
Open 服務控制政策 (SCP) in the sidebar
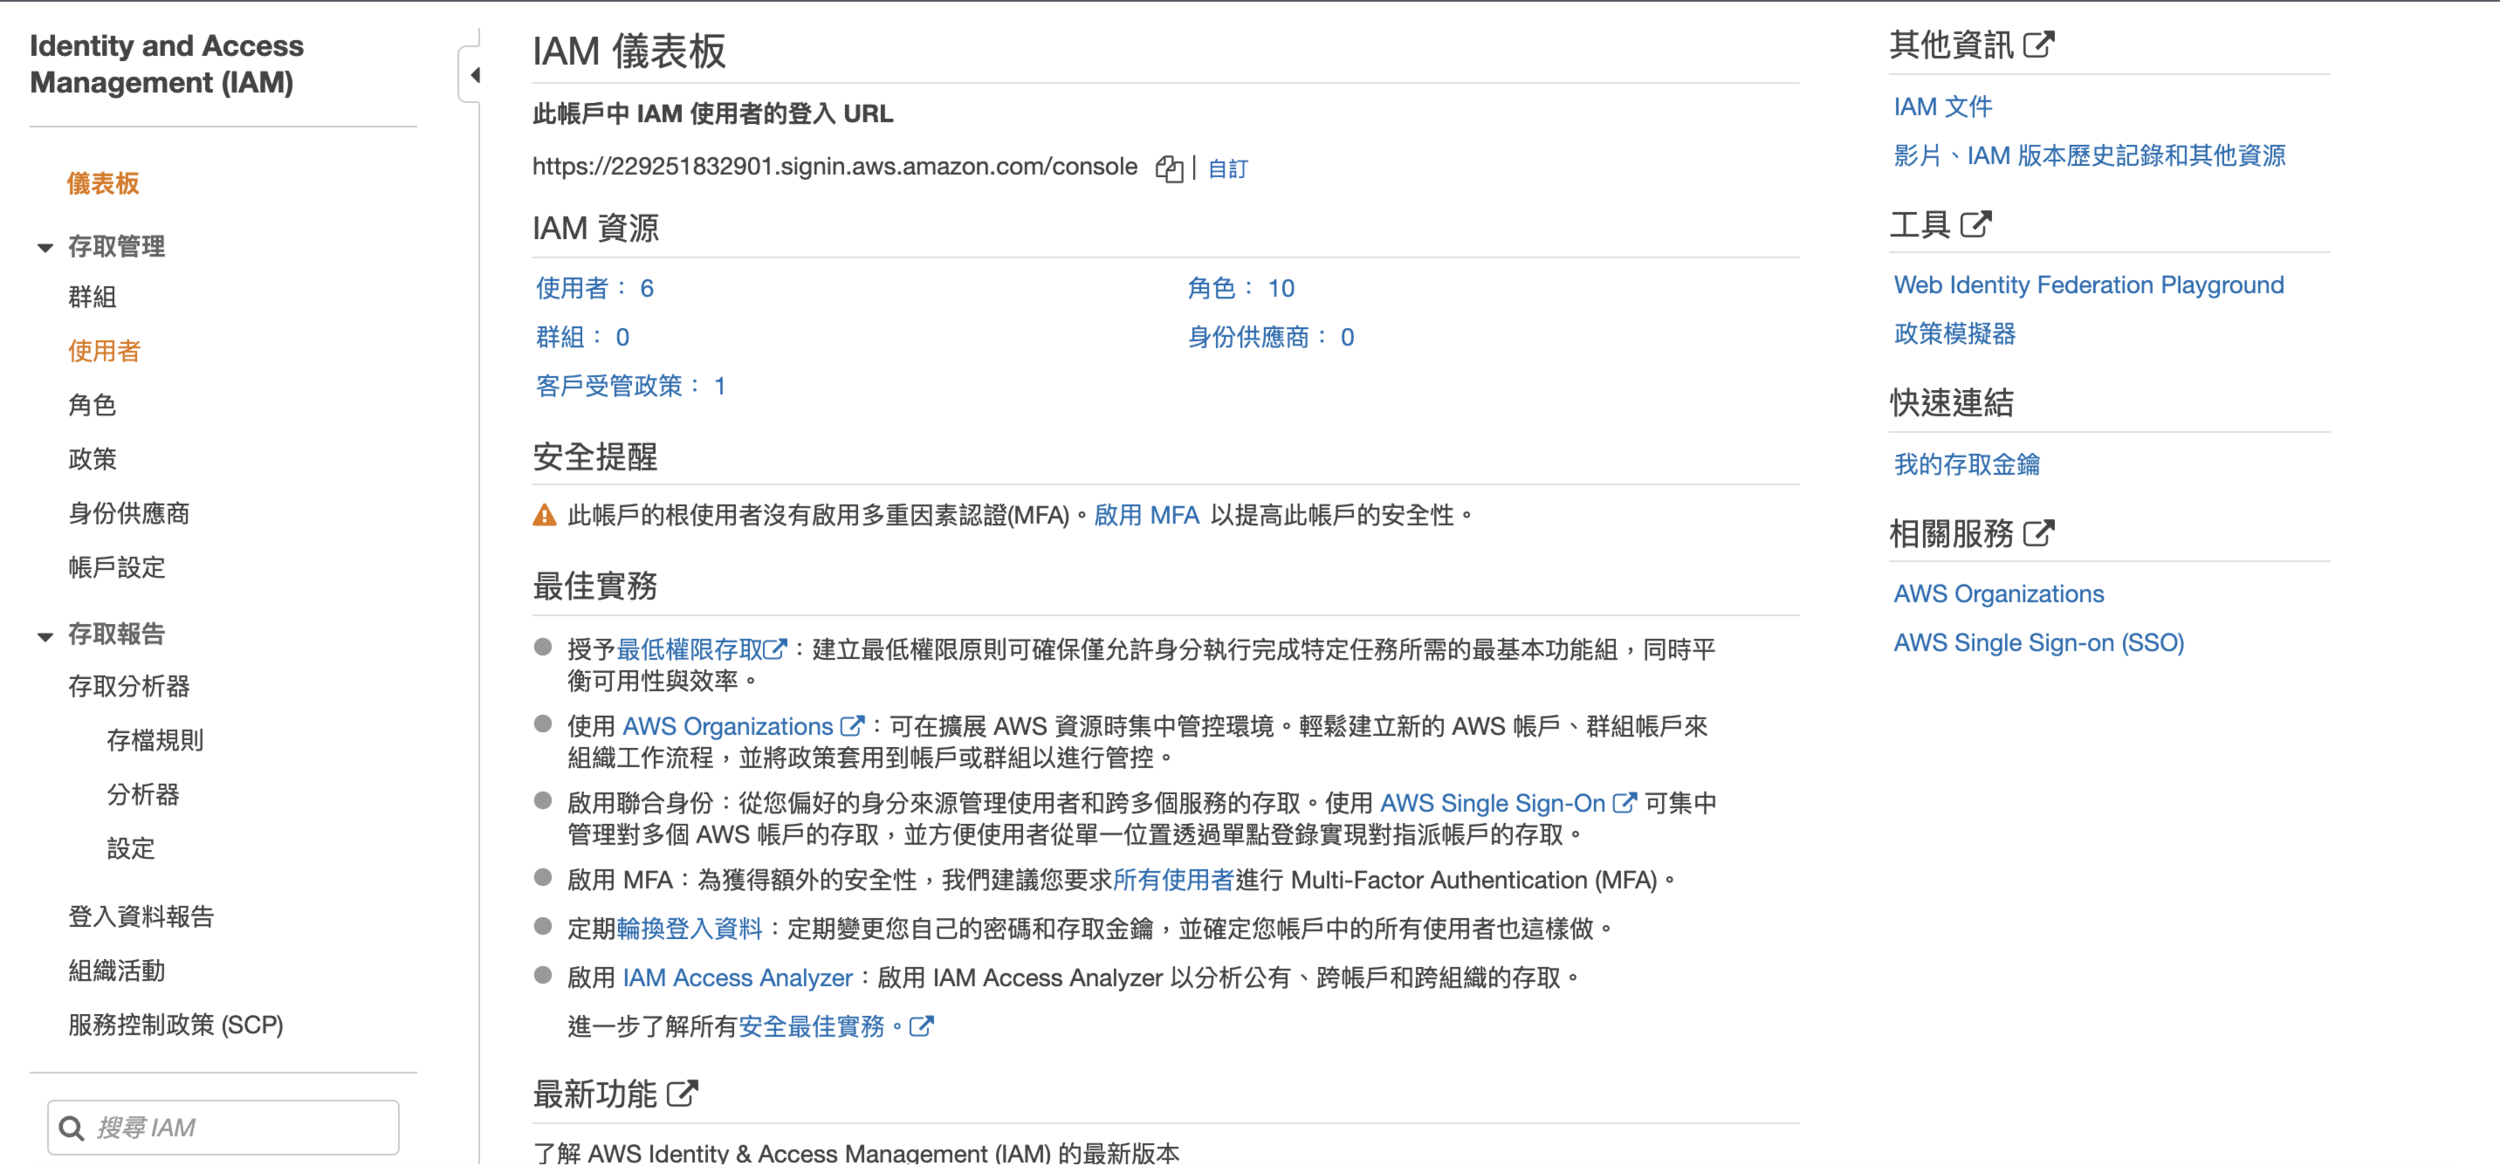pos(176,1025)
